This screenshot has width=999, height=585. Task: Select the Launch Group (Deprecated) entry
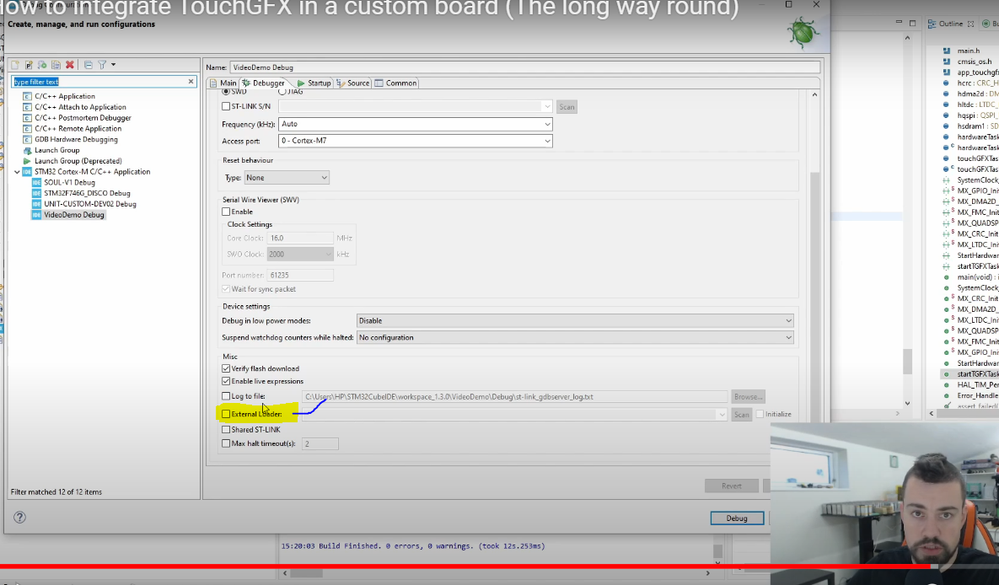coord(78,161)
